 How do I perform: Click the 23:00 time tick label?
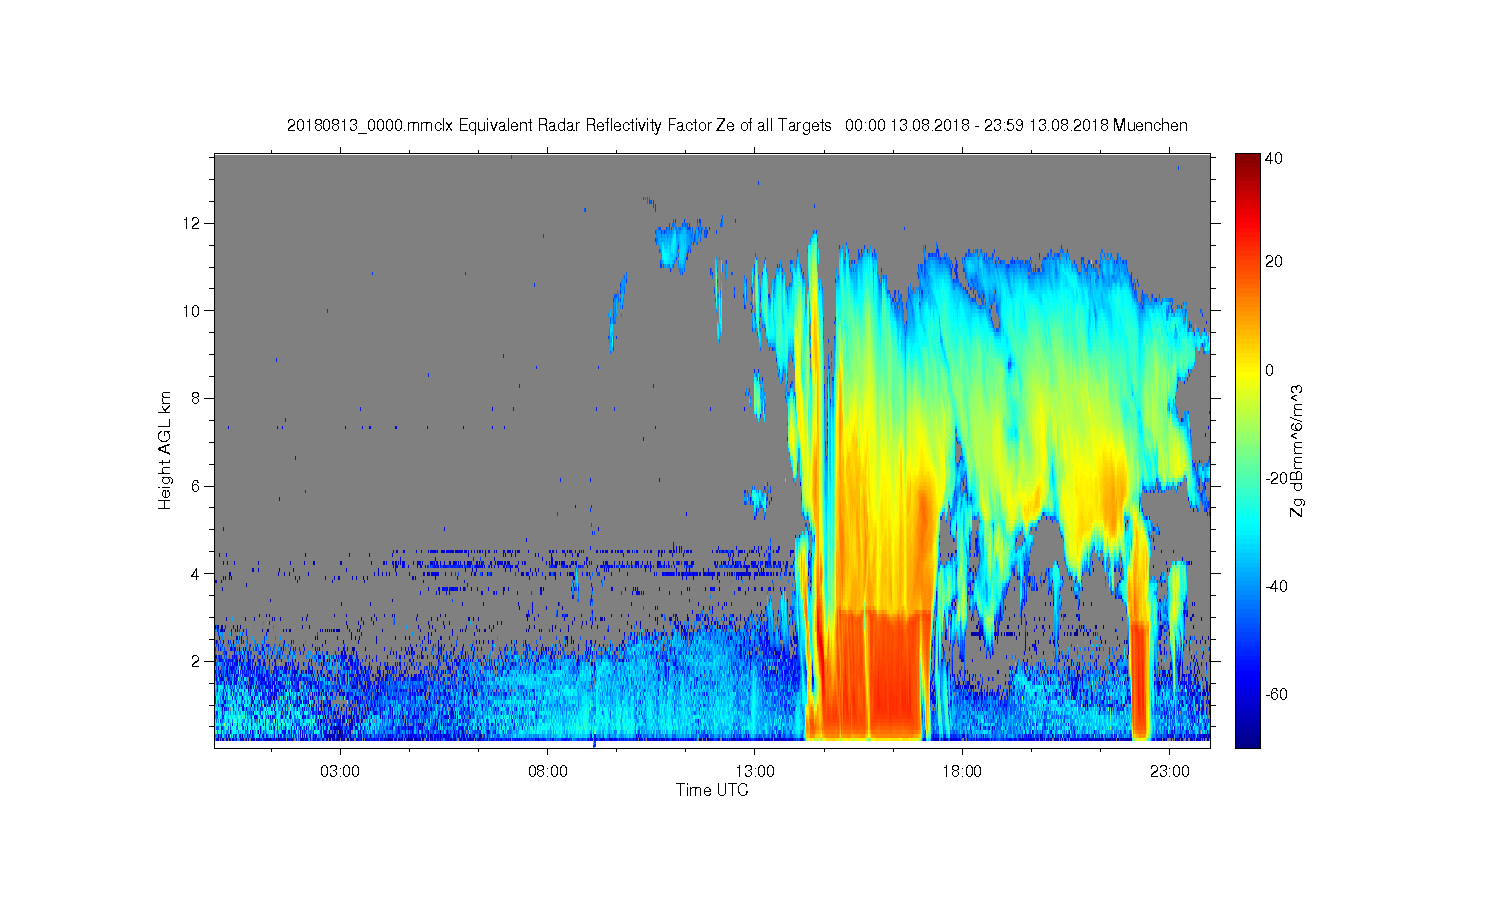click(x=1170, y=772)
